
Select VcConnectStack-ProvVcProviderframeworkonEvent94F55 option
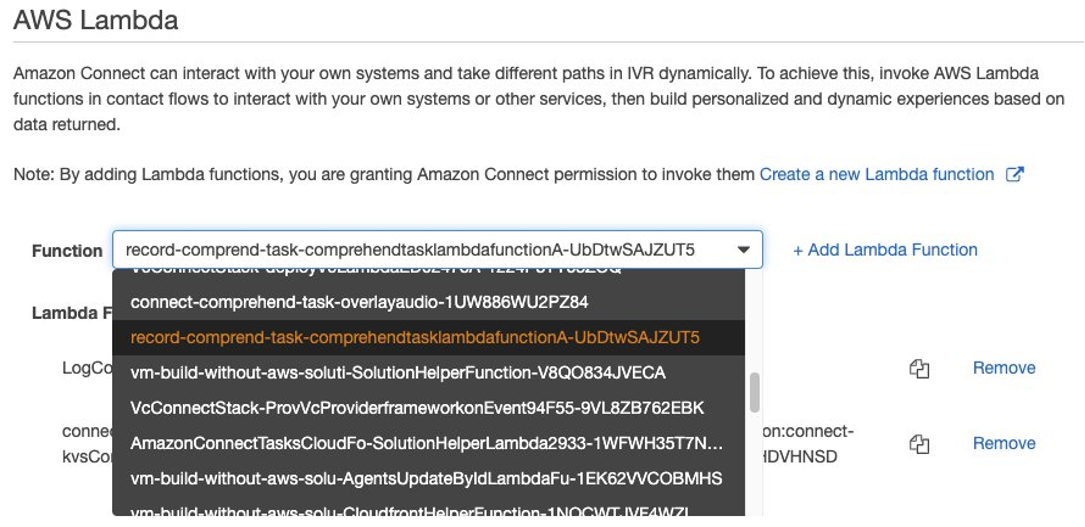coord(428,408)
